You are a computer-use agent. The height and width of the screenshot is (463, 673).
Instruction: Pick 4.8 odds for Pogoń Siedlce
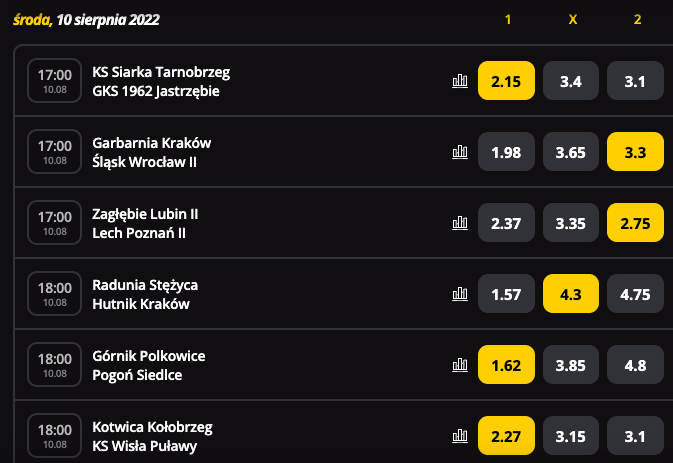(635, 365)
